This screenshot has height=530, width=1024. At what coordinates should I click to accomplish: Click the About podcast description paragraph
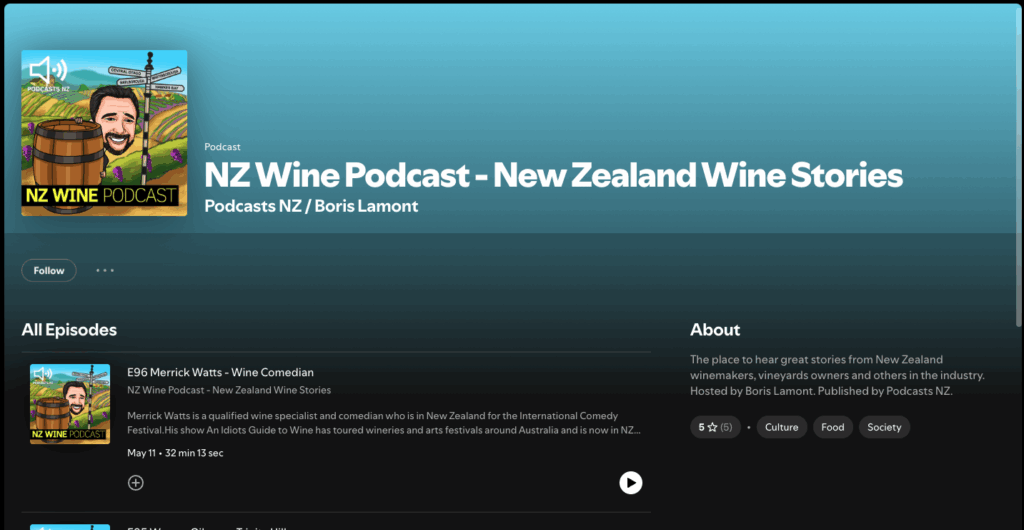[837, 375]
